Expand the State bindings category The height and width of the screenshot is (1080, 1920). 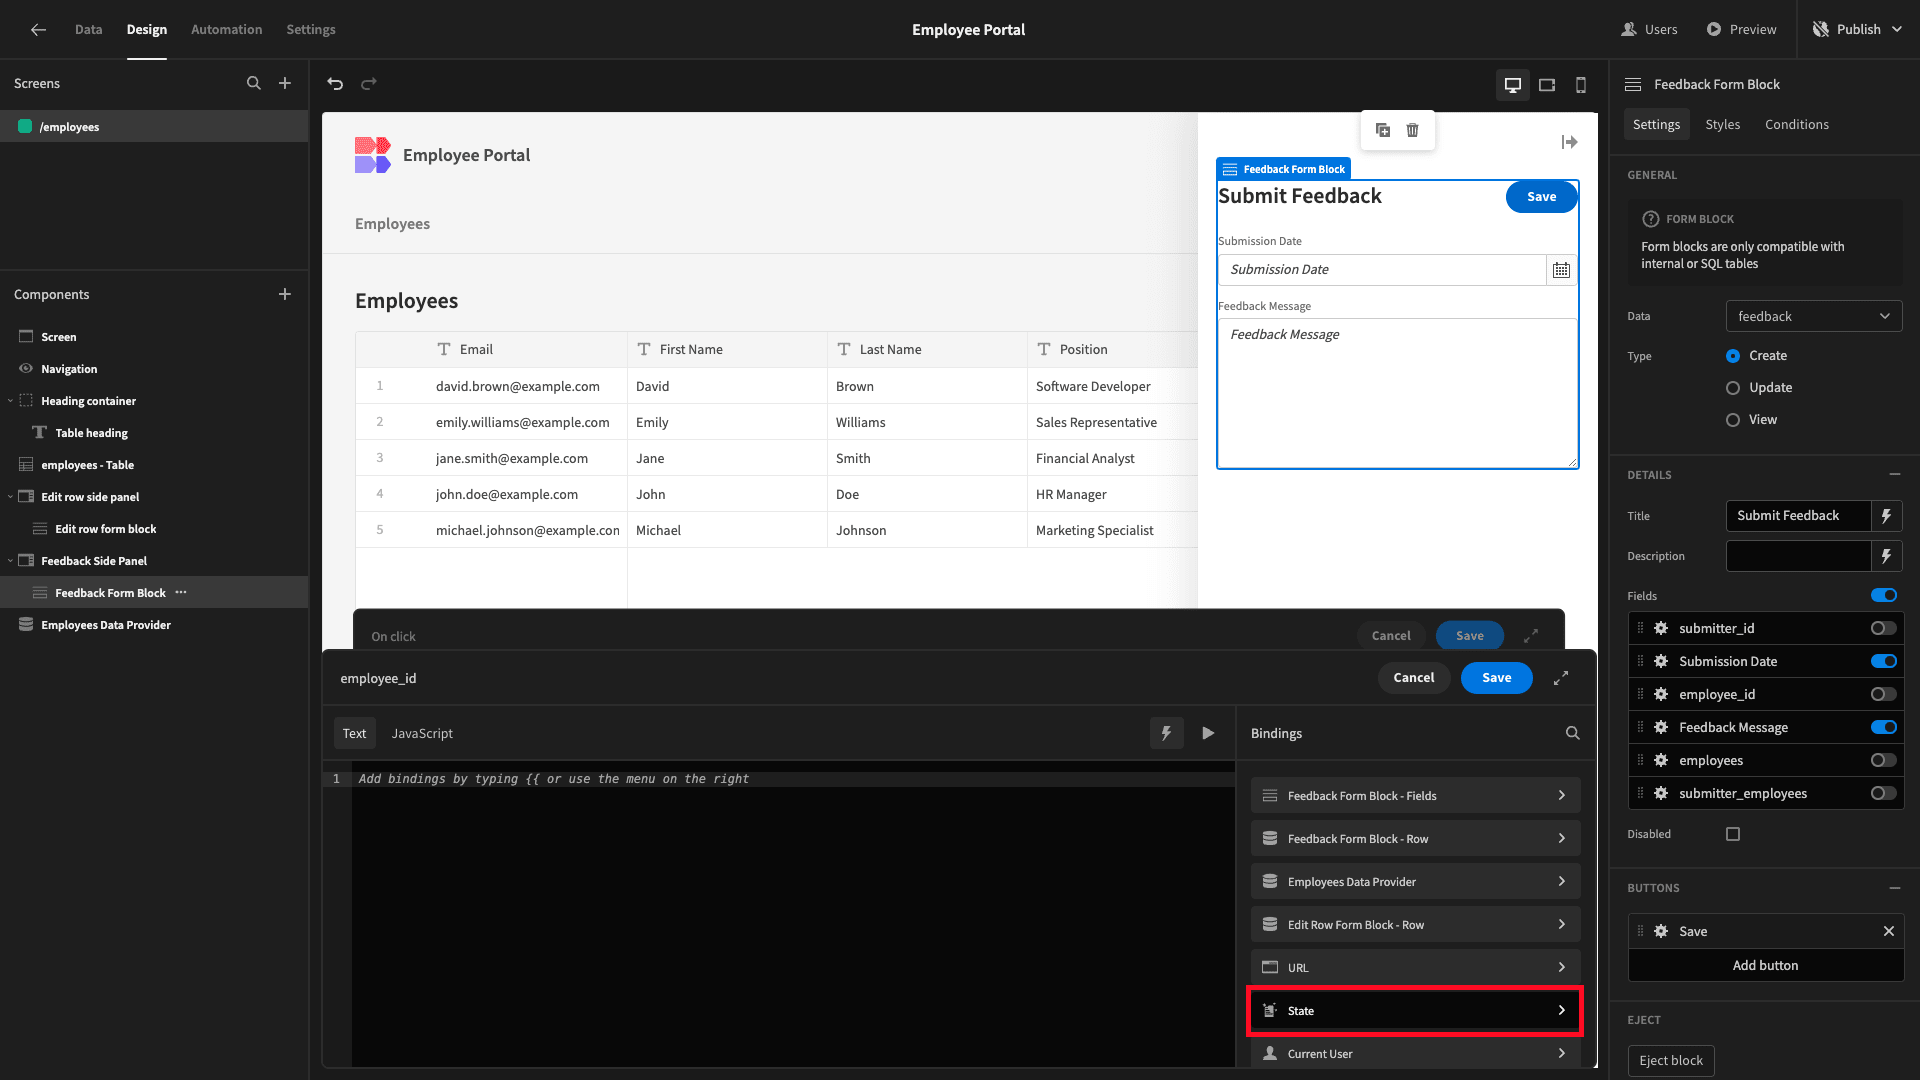coord(1415,1010)
